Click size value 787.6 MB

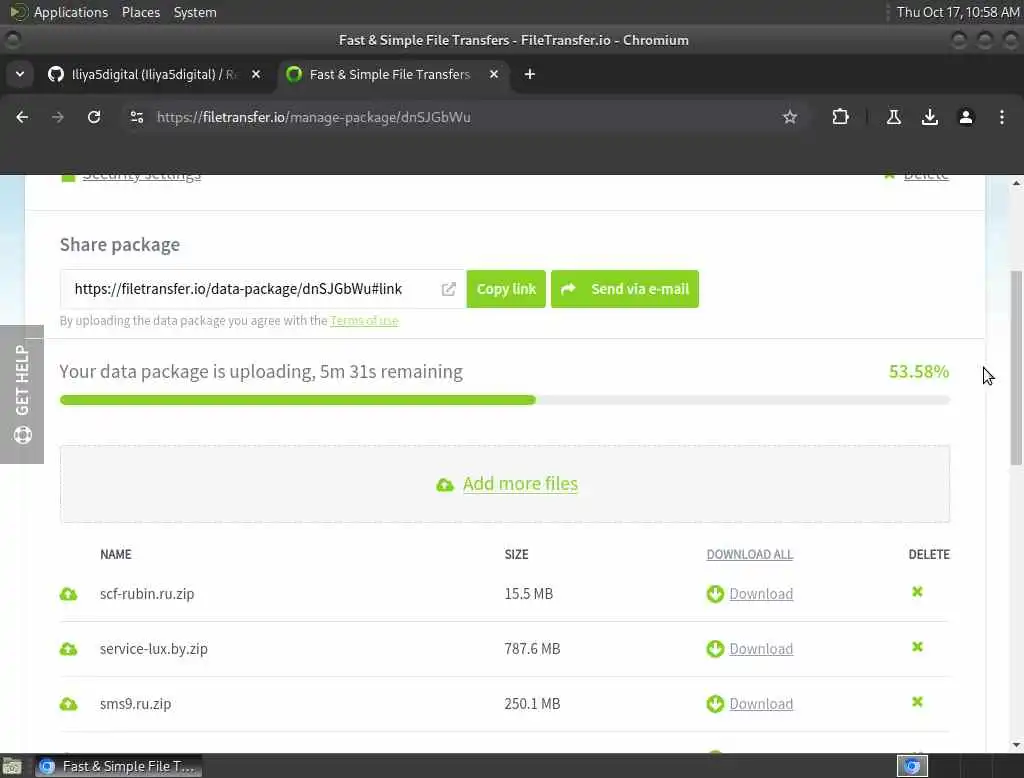[x=532, y=649]
